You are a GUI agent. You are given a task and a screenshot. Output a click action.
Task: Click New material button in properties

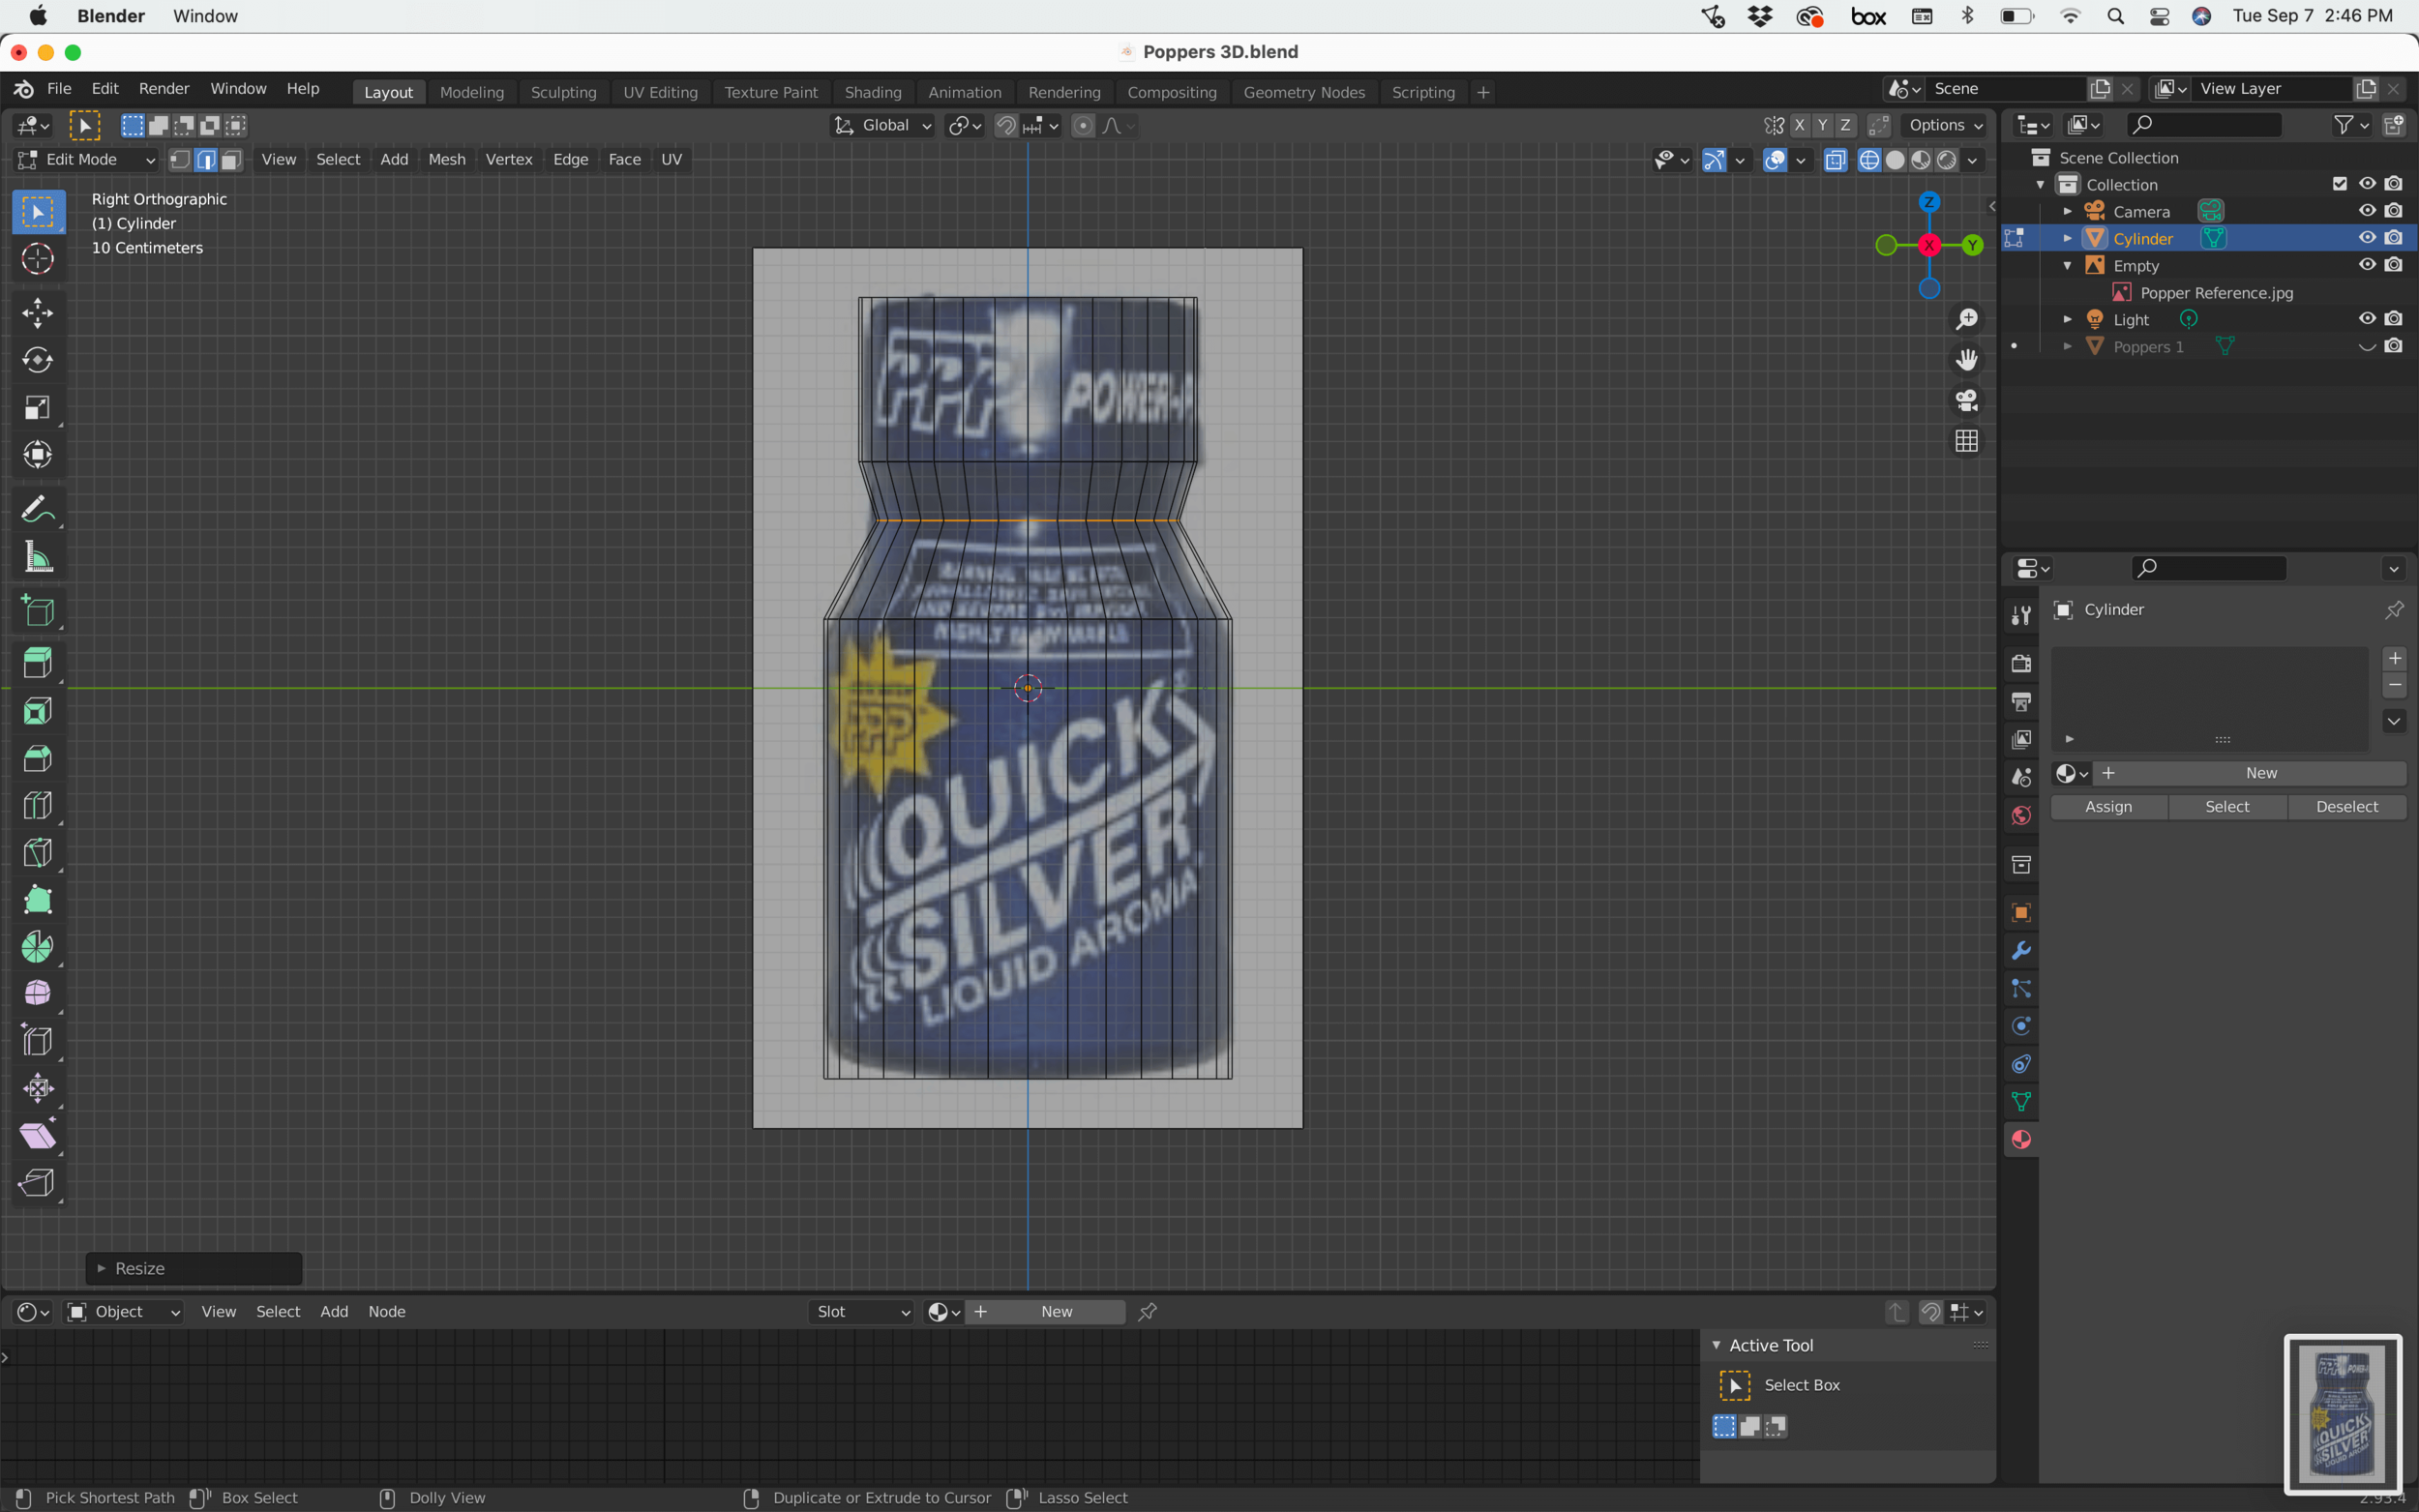tap(2260, 773)
